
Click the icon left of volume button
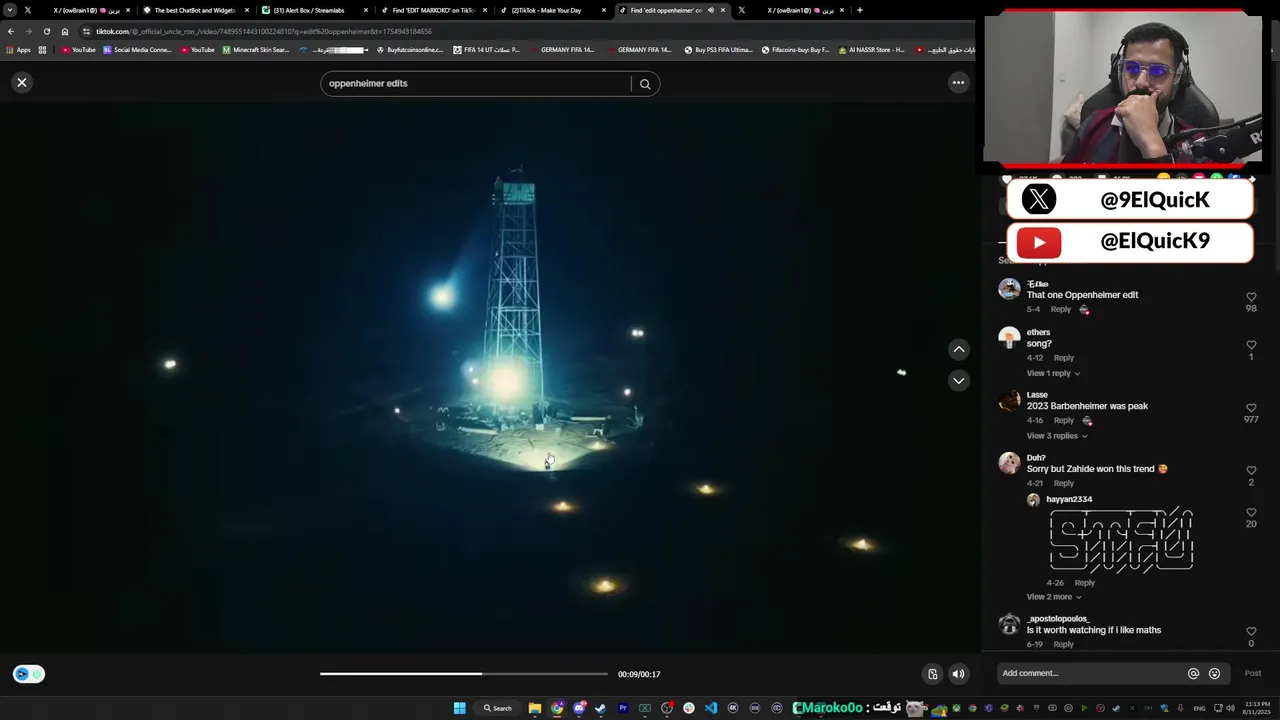click(x=932, y=674)
